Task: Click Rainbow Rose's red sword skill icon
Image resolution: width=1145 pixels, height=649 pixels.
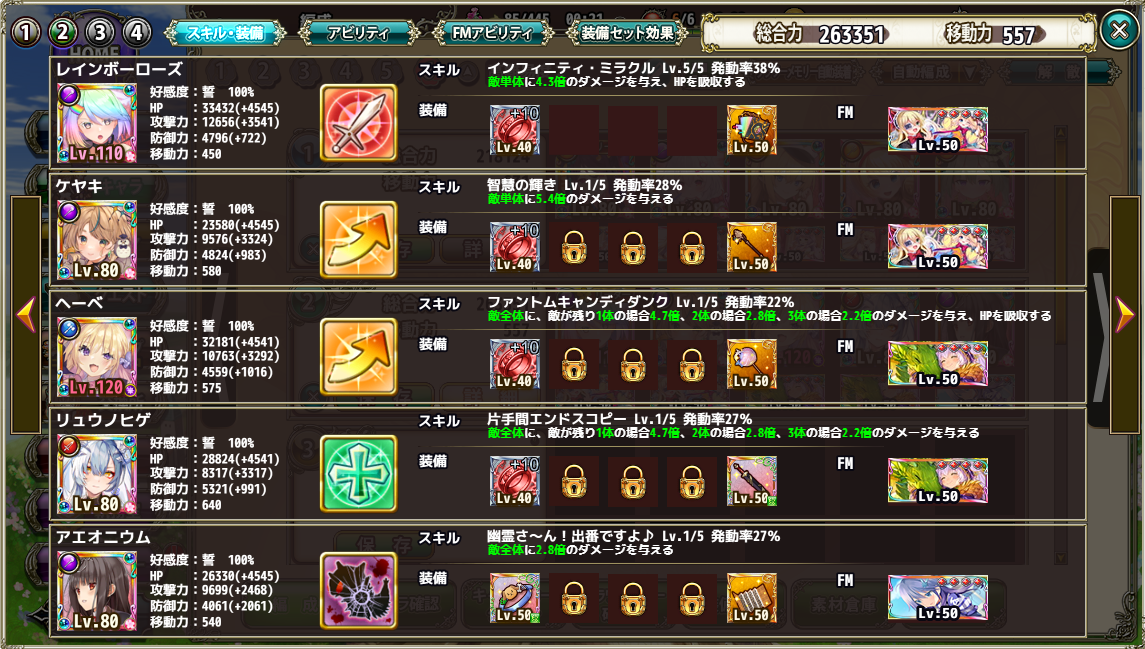Action: [359, 123]
